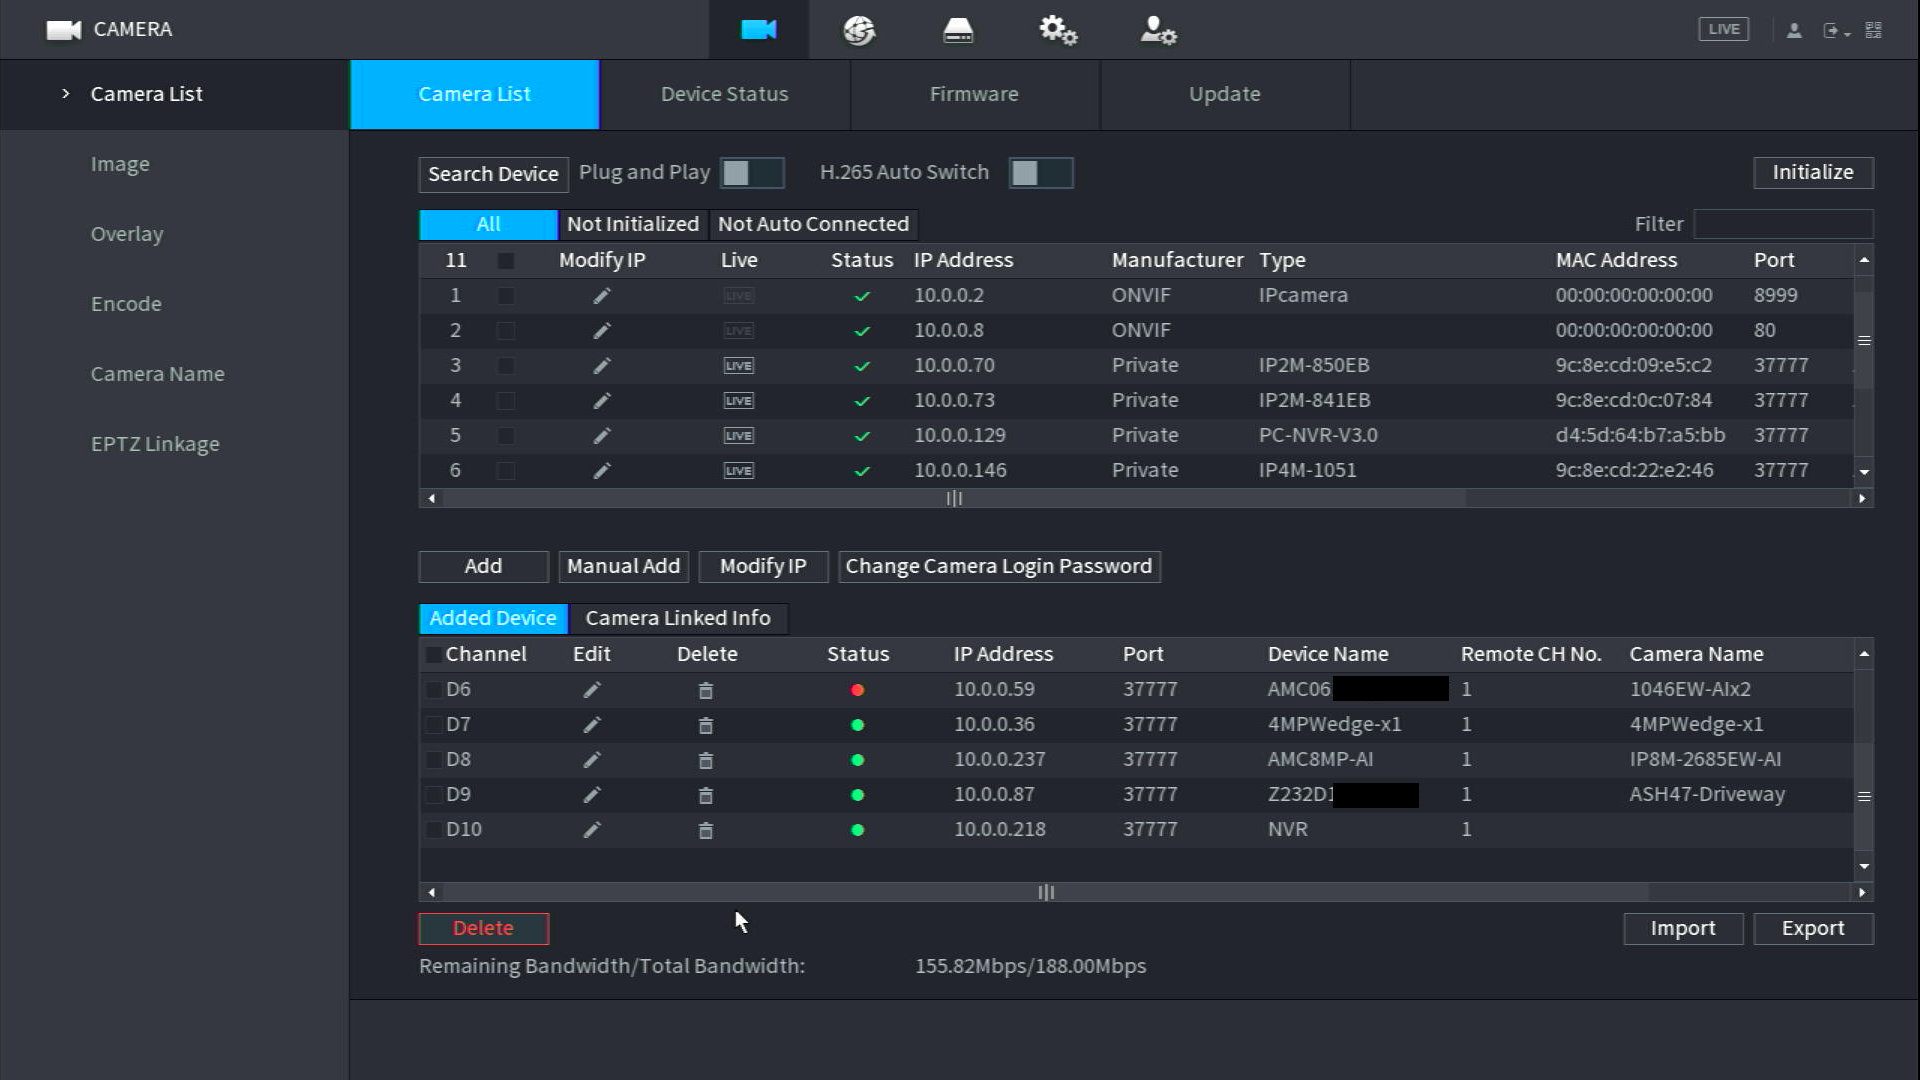The image size is (1920, 1080).
Task: Switch to the Firmware tab
Action: click(x=975, y=94)
